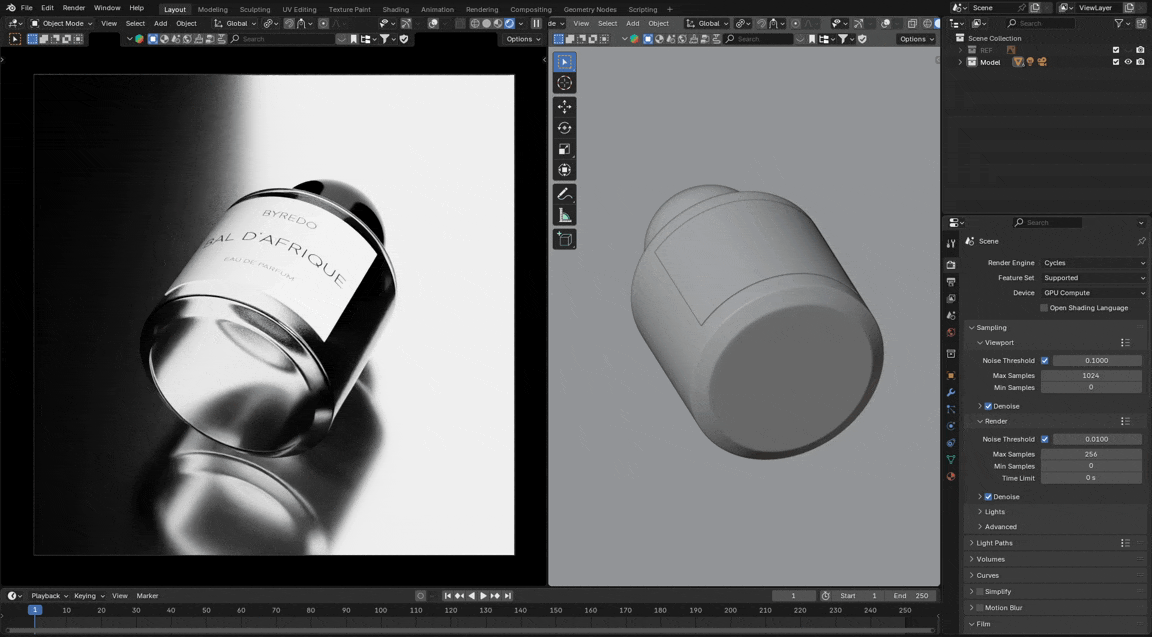Select the Rotate tool
Viewport: 1152px width, 637px height.
click(564, 128)
